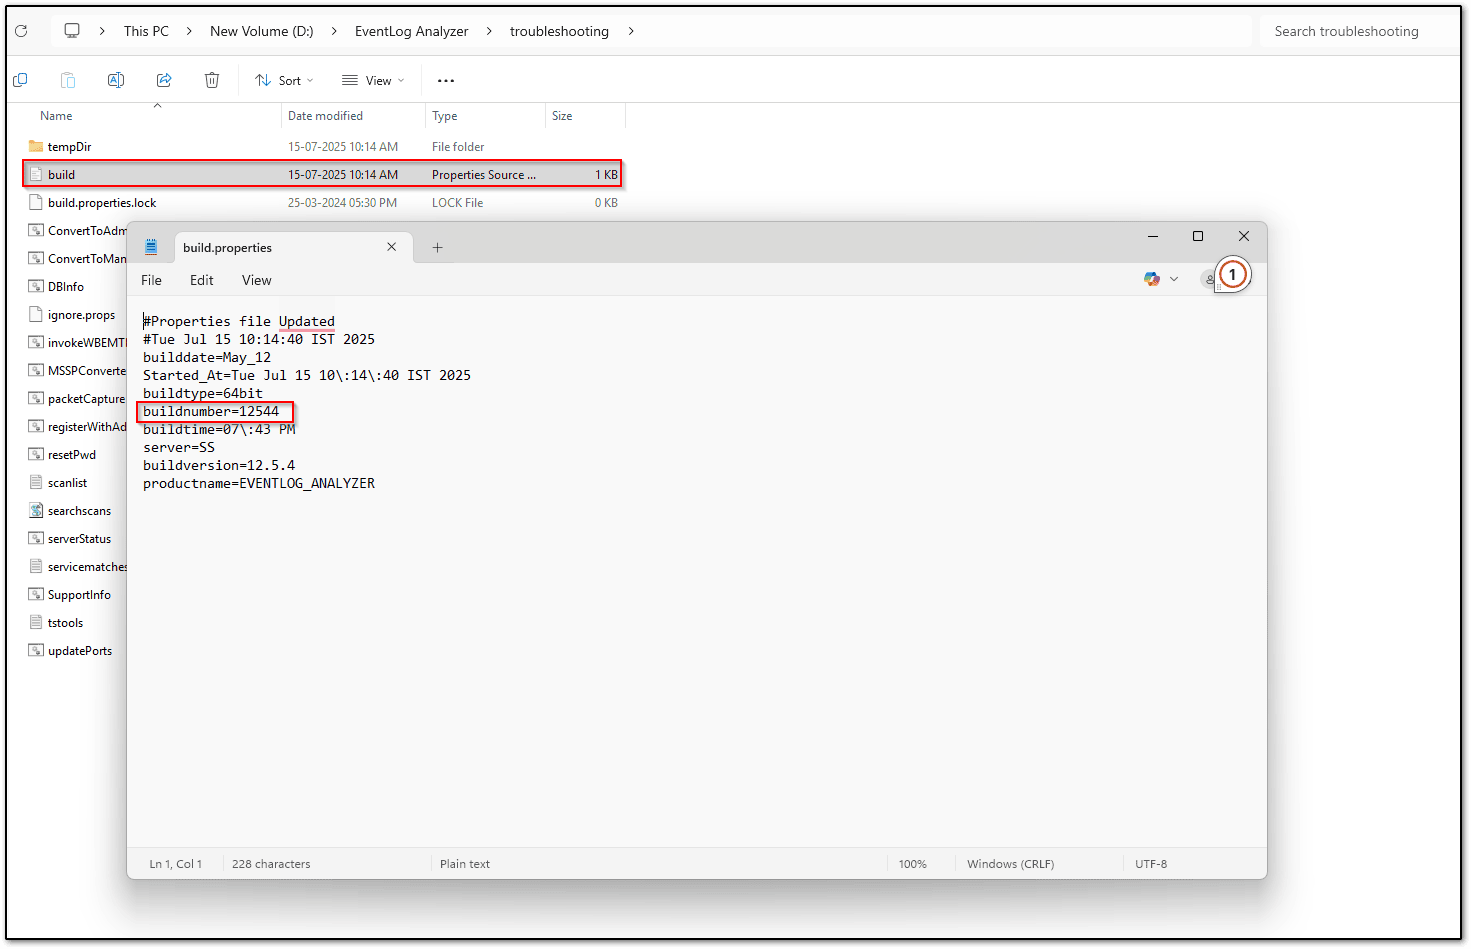Click the 228 characters status entry
Viewport: 1471px width, 949px height.
pos(271,864)
